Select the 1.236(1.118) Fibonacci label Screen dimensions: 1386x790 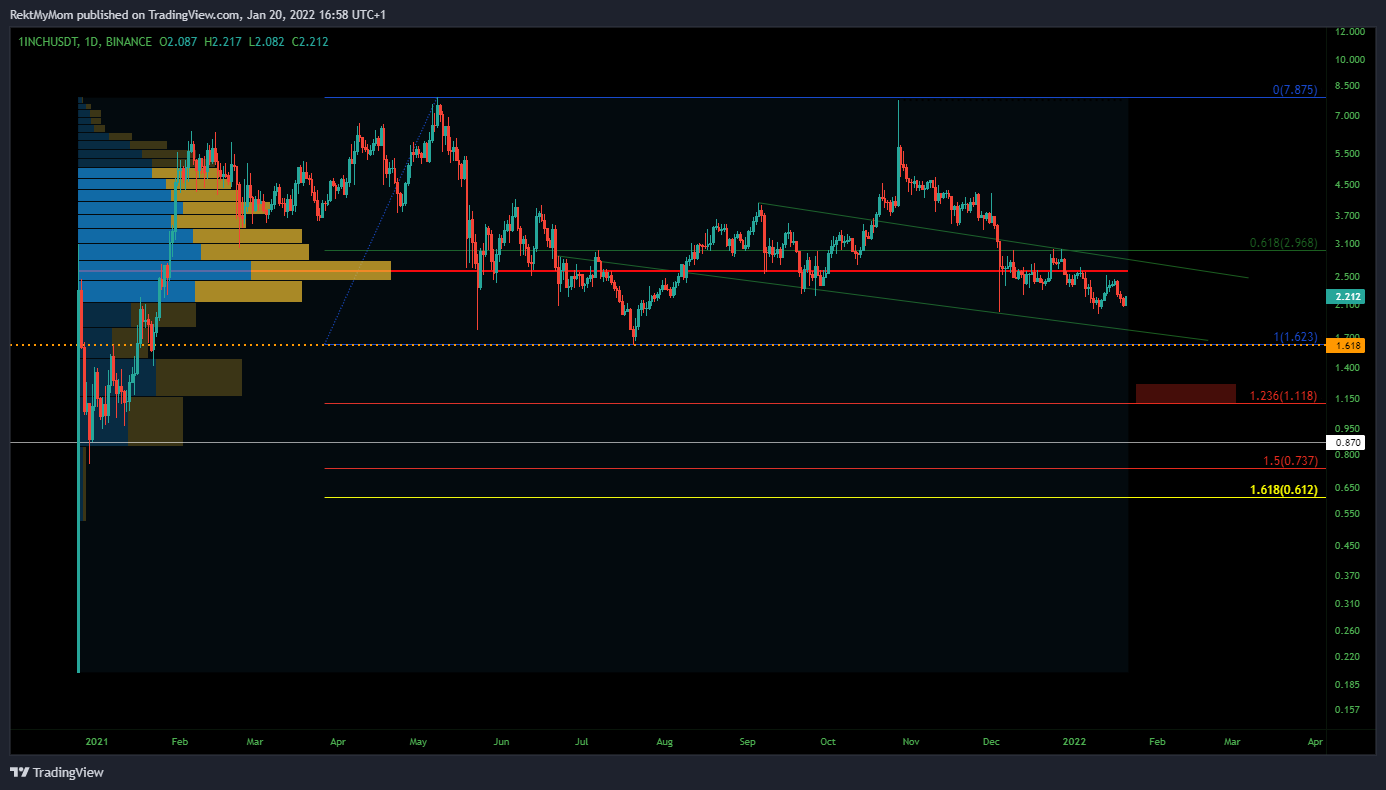(1284, 397)
